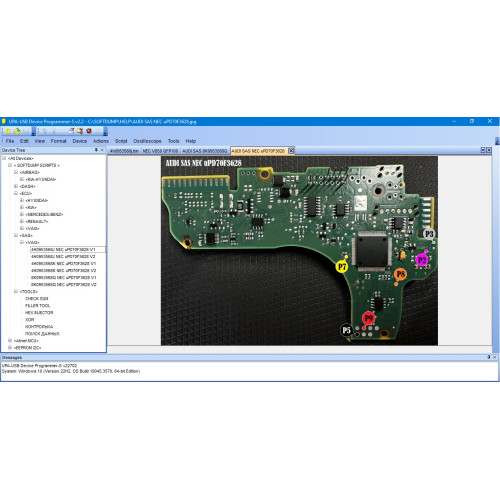Click the <DASH> tree label
The width and height of the screenshot is (500, 500).
[x=27, y=186]
